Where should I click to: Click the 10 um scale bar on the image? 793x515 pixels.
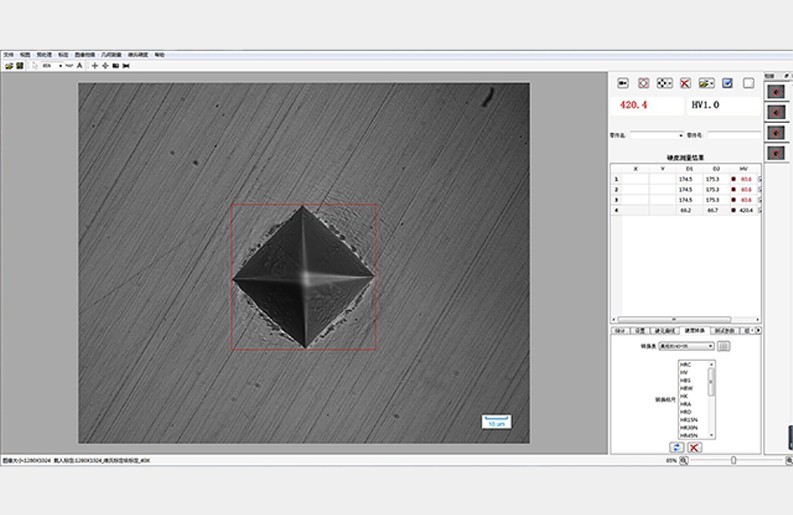pyautogui.click(x=497, y=421)
